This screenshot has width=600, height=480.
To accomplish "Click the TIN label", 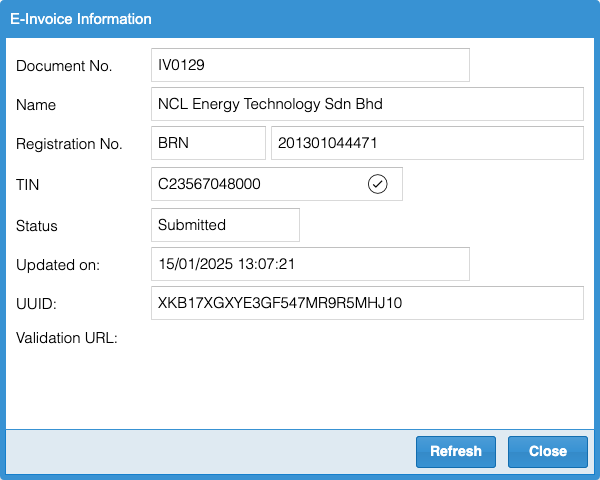I will 27,185.
